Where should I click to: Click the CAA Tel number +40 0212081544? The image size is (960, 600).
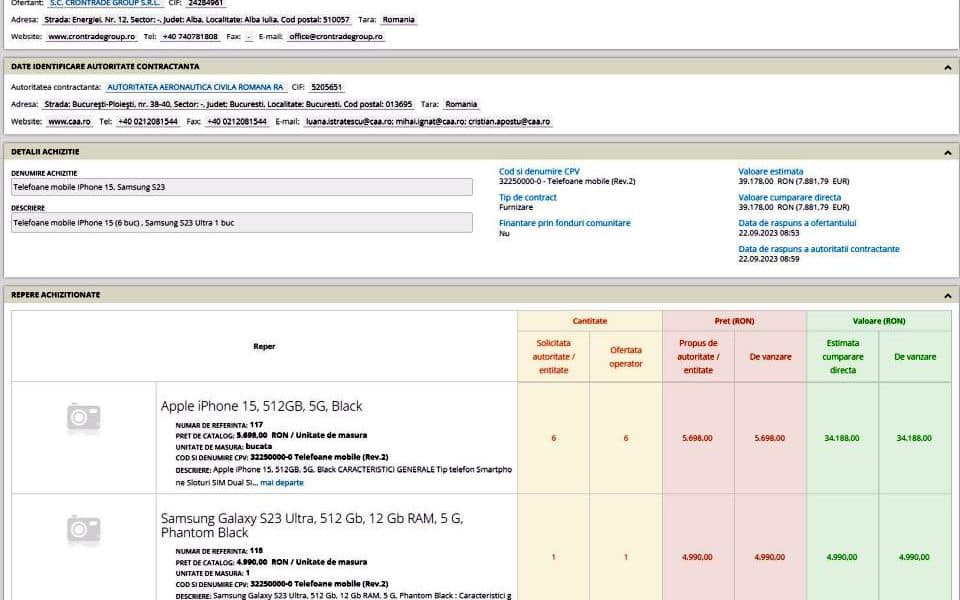pos(148,122)
